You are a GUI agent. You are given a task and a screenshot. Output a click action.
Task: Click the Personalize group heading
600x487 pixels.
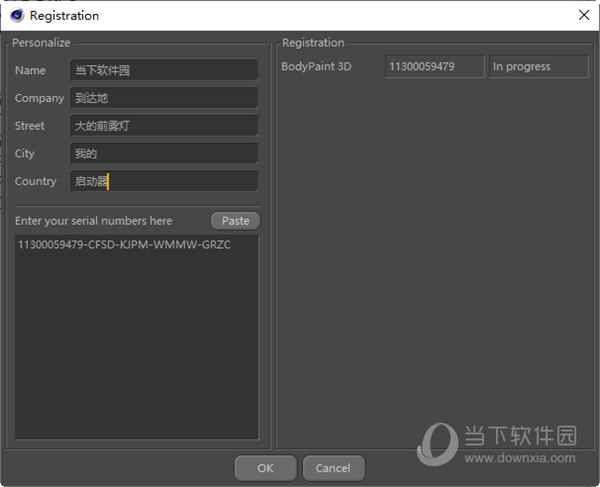point(41,42)
